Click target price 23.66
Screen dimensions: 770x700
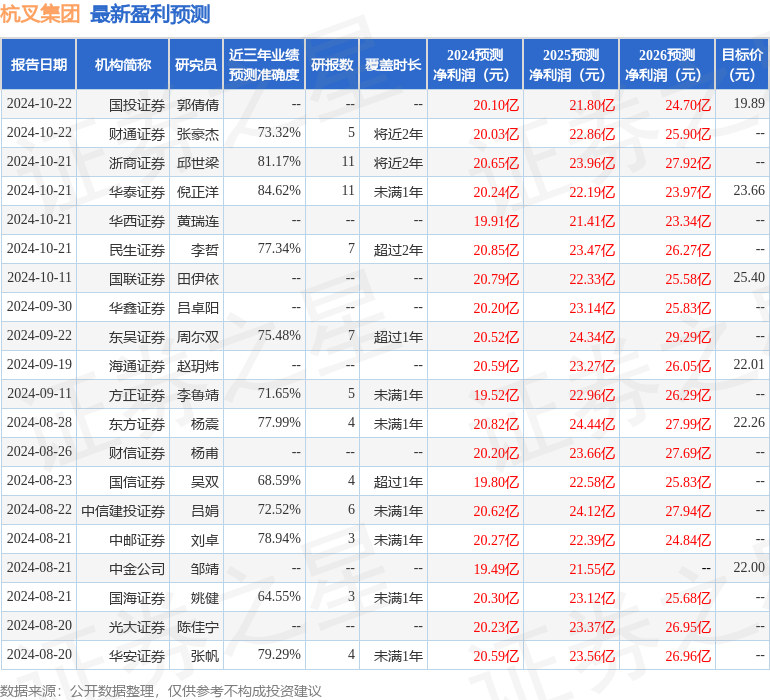(749, 190)
